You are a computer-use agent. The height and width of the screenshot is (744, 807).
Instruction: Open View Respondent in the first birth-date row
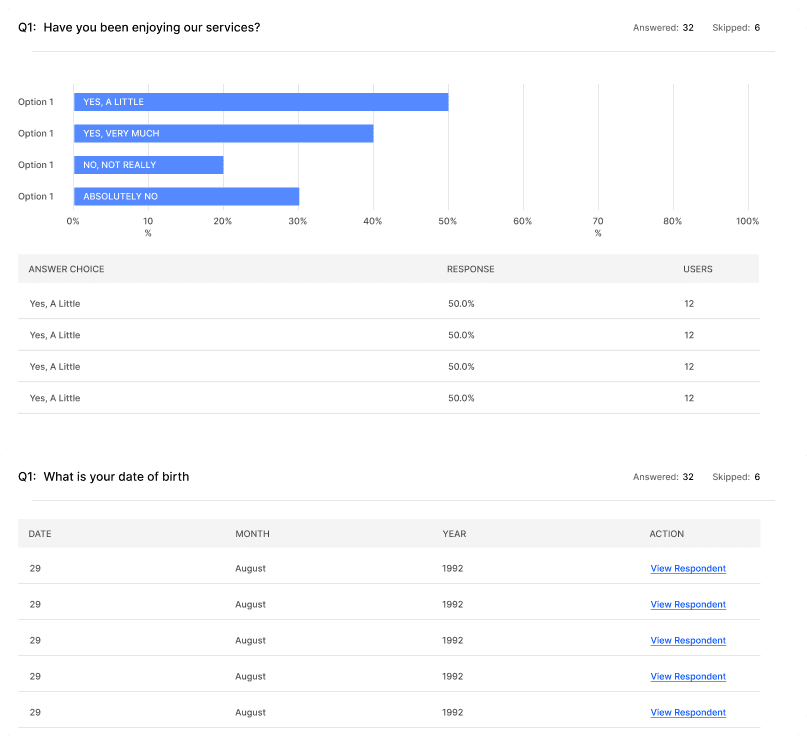coord(688,569)
